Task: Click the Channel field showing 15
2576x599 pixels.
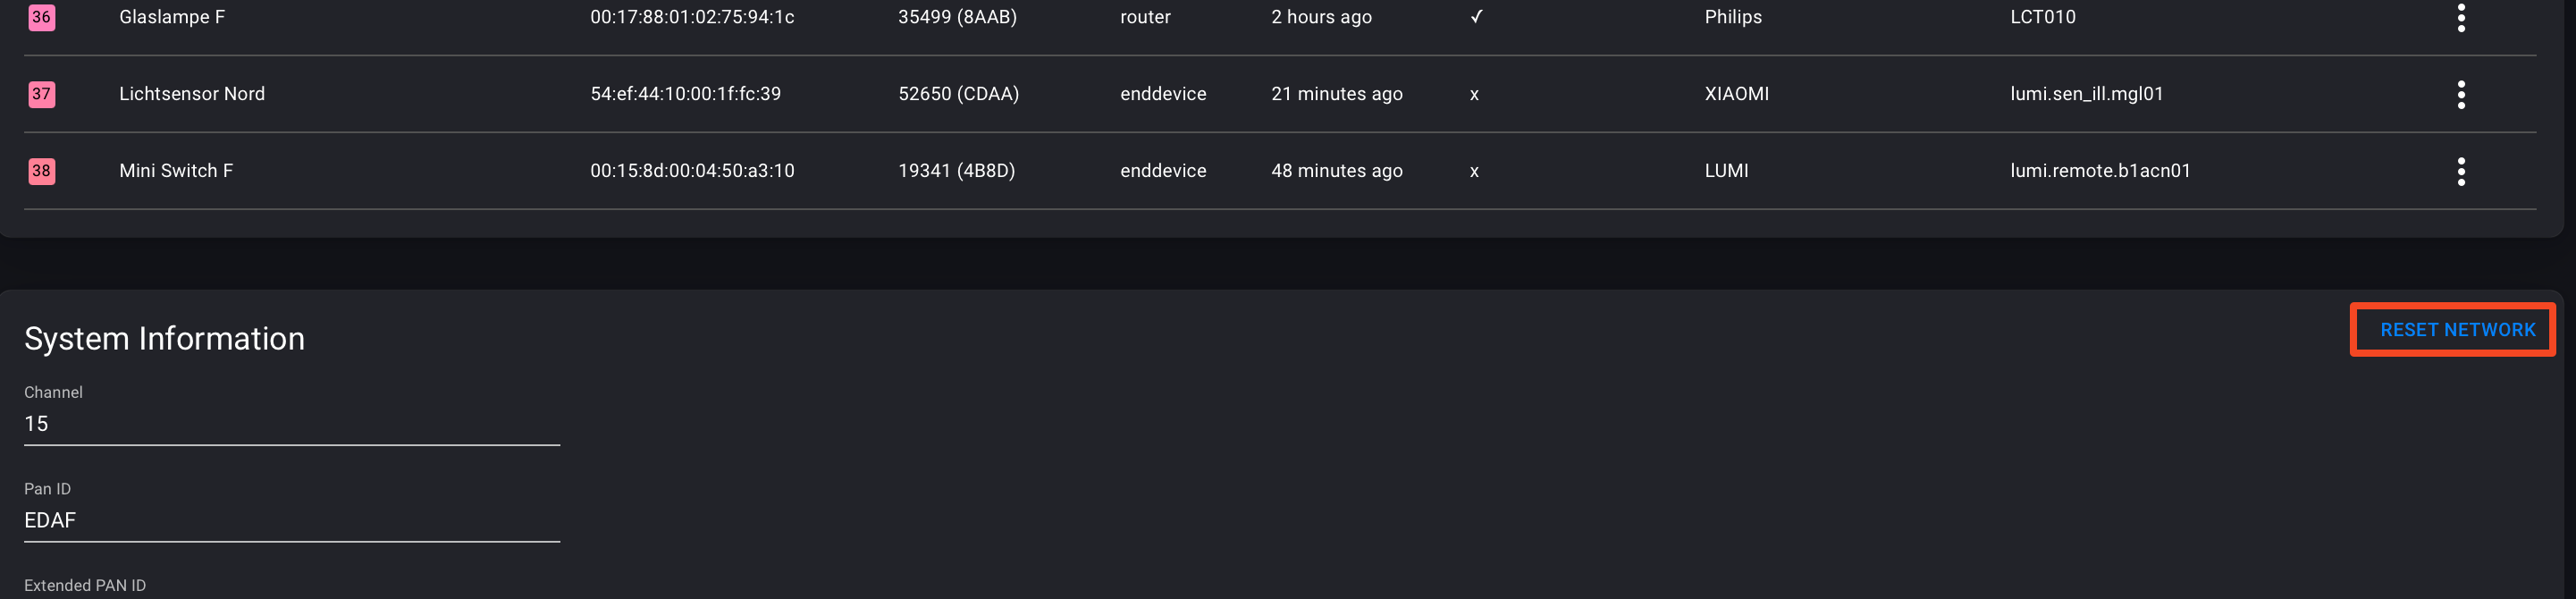Action: pos(291,424)
